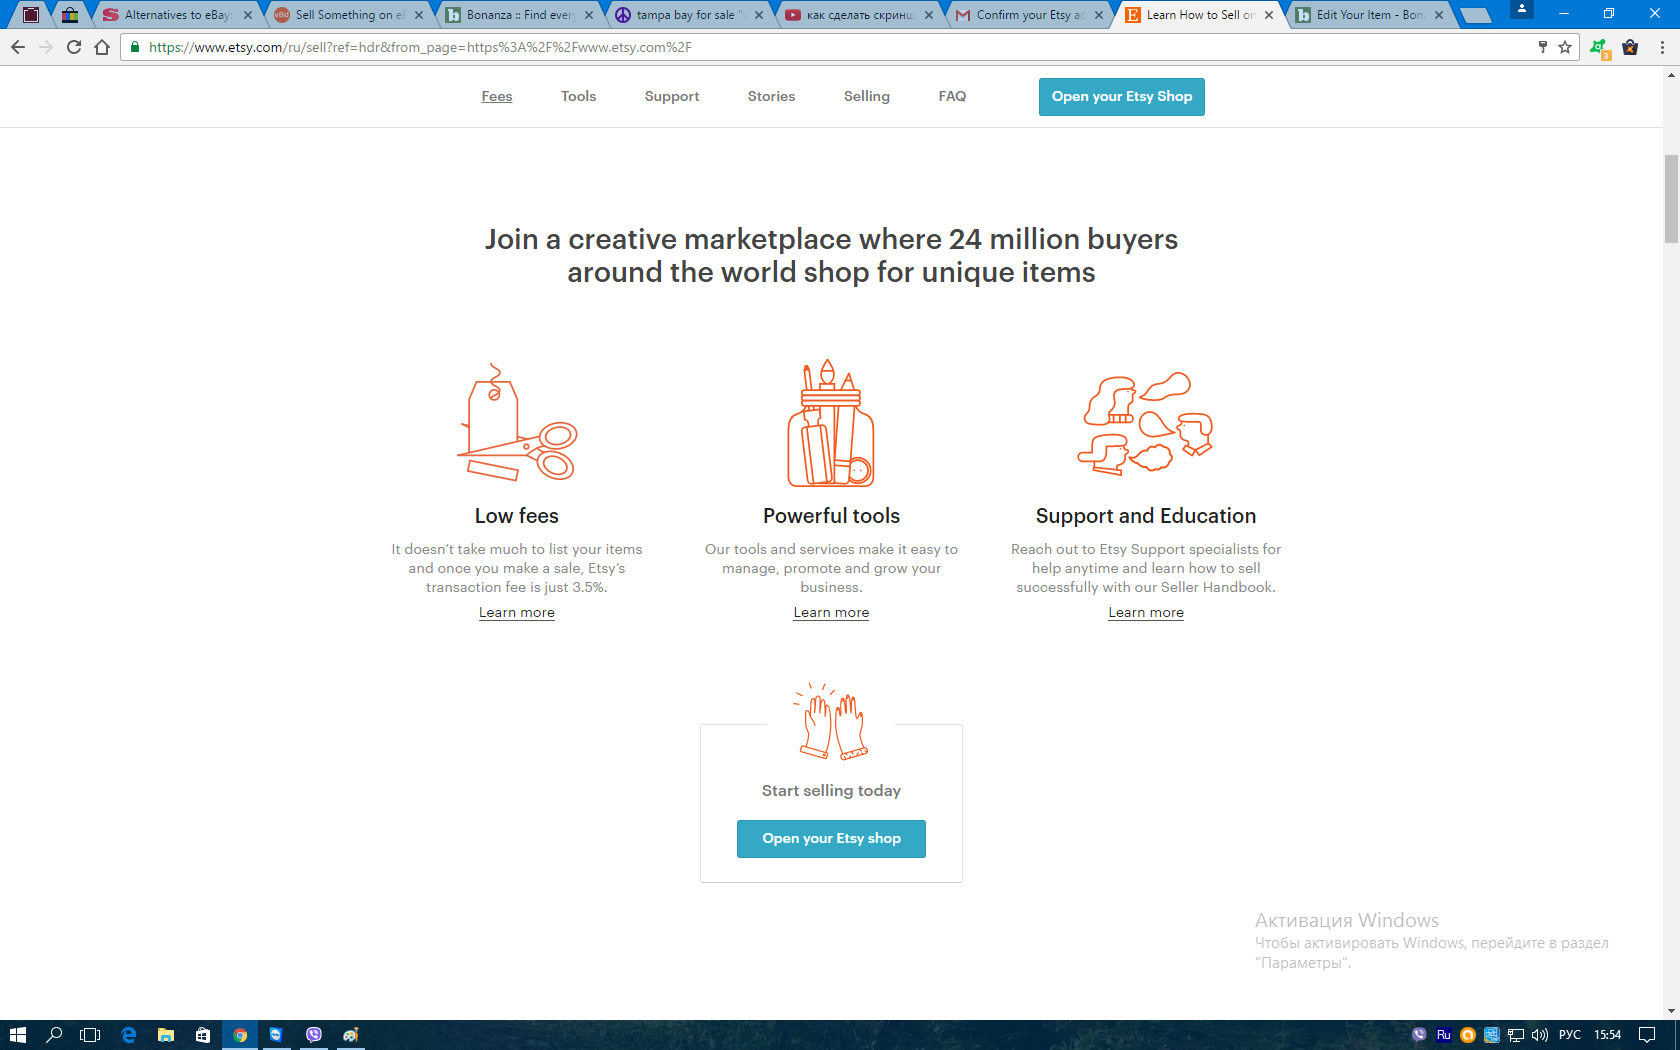Image resolution: width=1680 pixels, height=1050 pixels.
Task: Open volume control in system tray
Action: [1540, 1035]
